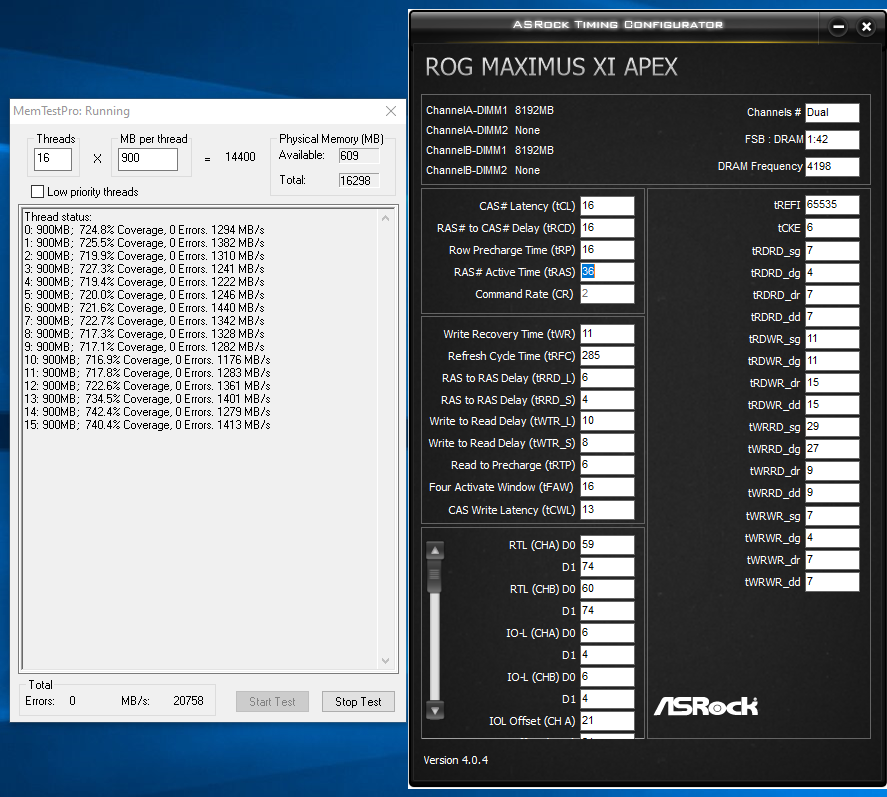This screenshot has height=797, width=887.
Task: Click the tRRD_L value field
Action: pyautogui.click(x=607, y=378)
